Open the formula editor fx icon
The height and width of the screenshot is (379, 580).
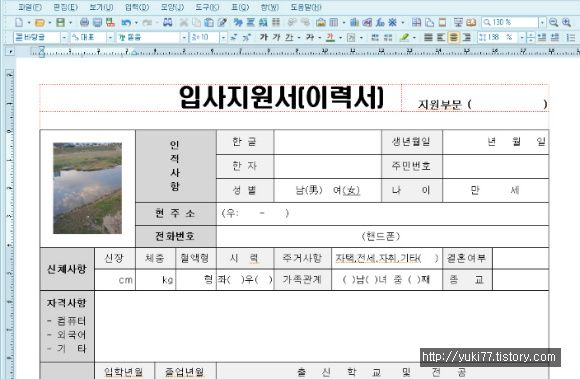[x=380, y=23]
